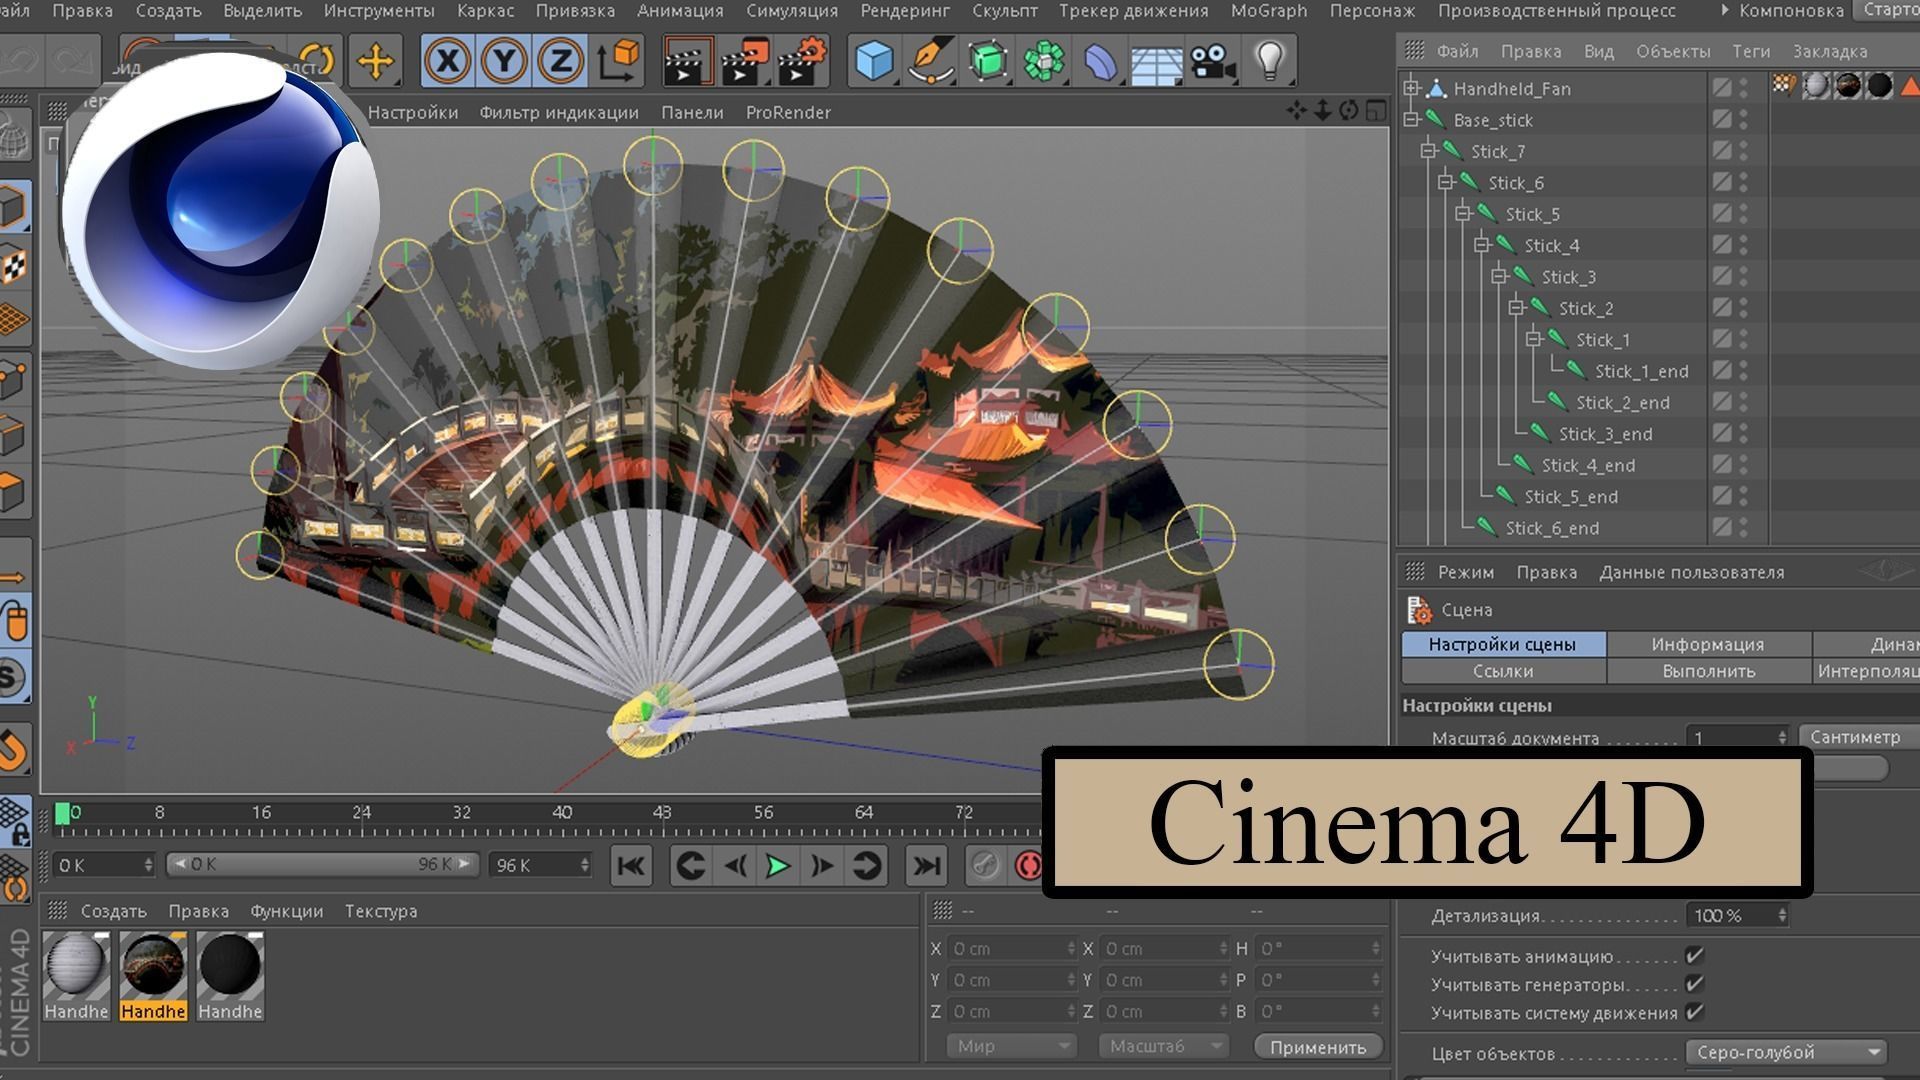1920x1080 pixels.
Task: Select the spline pen tool
Action: [930, 62]
